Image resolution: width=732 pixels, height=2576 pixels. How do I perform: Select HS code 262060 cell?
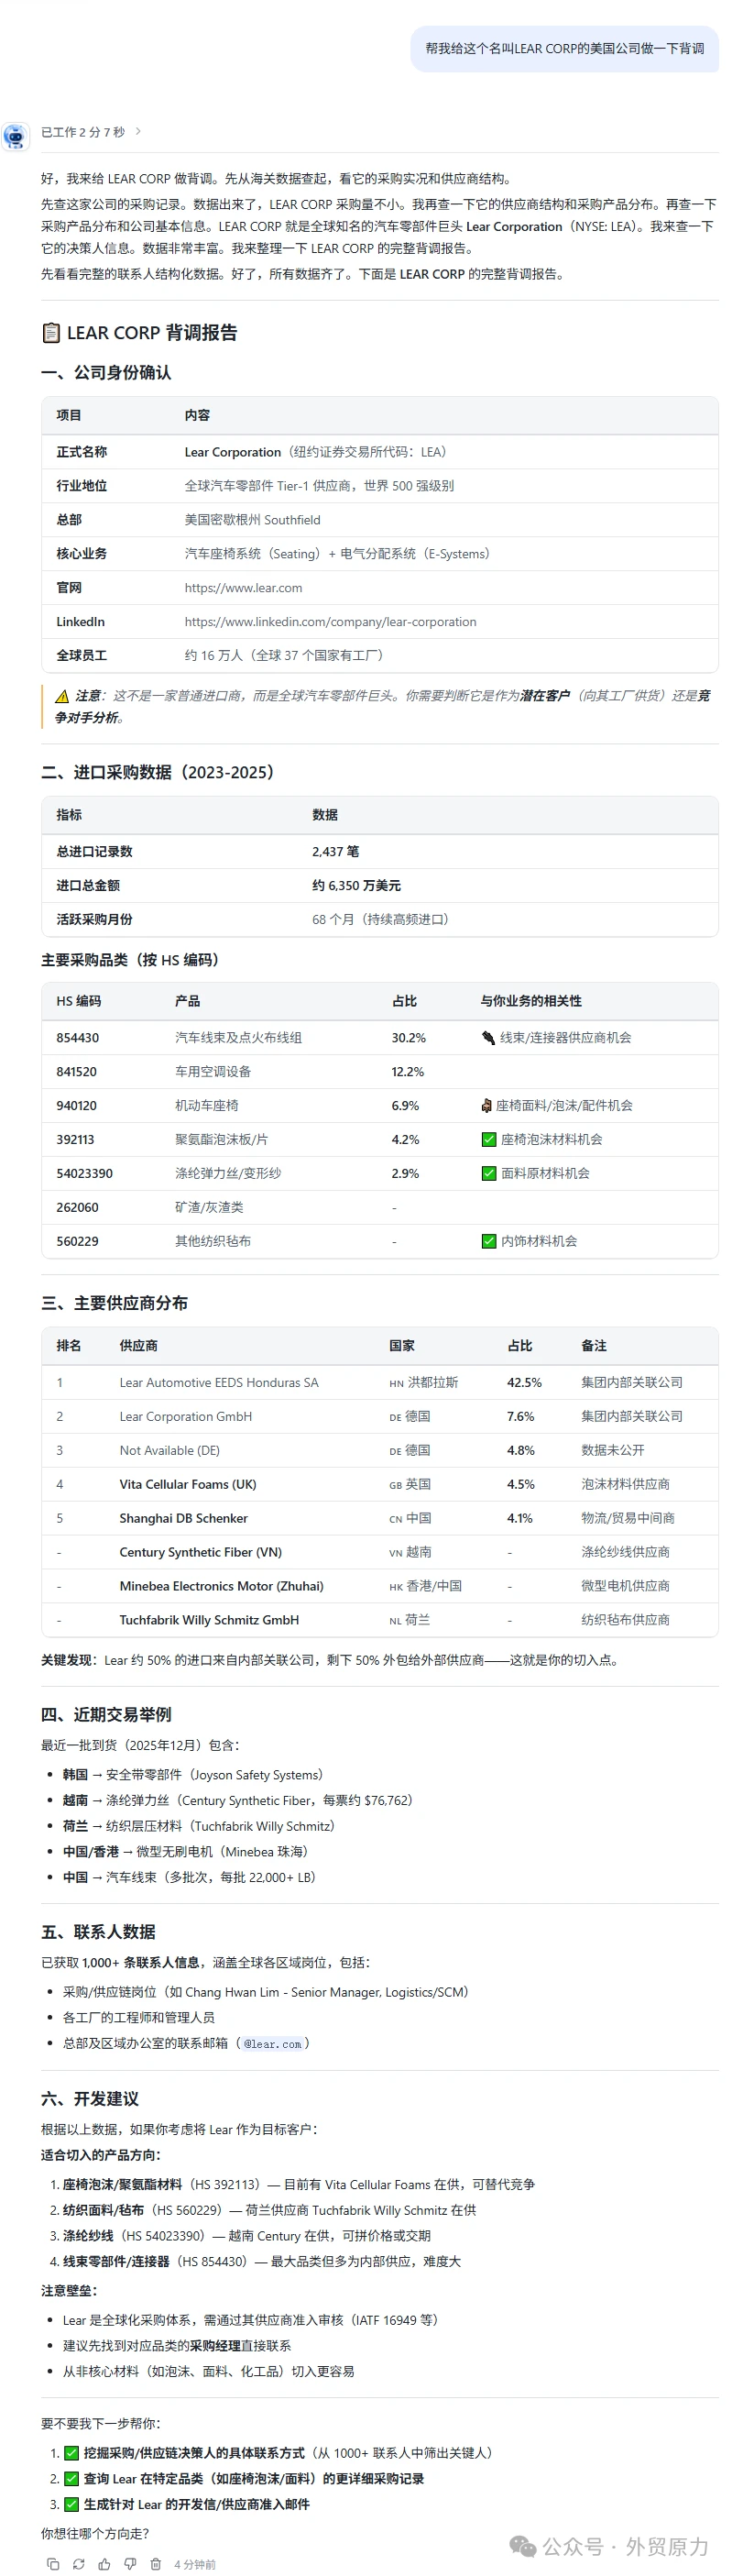coord(77,1208)
